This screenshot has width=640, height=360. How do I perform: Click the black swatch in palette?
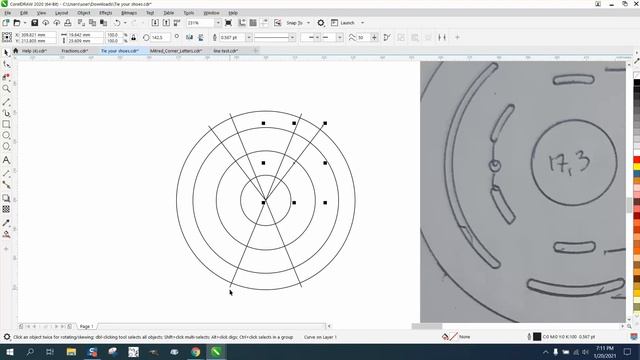click(x=637, y=83)
